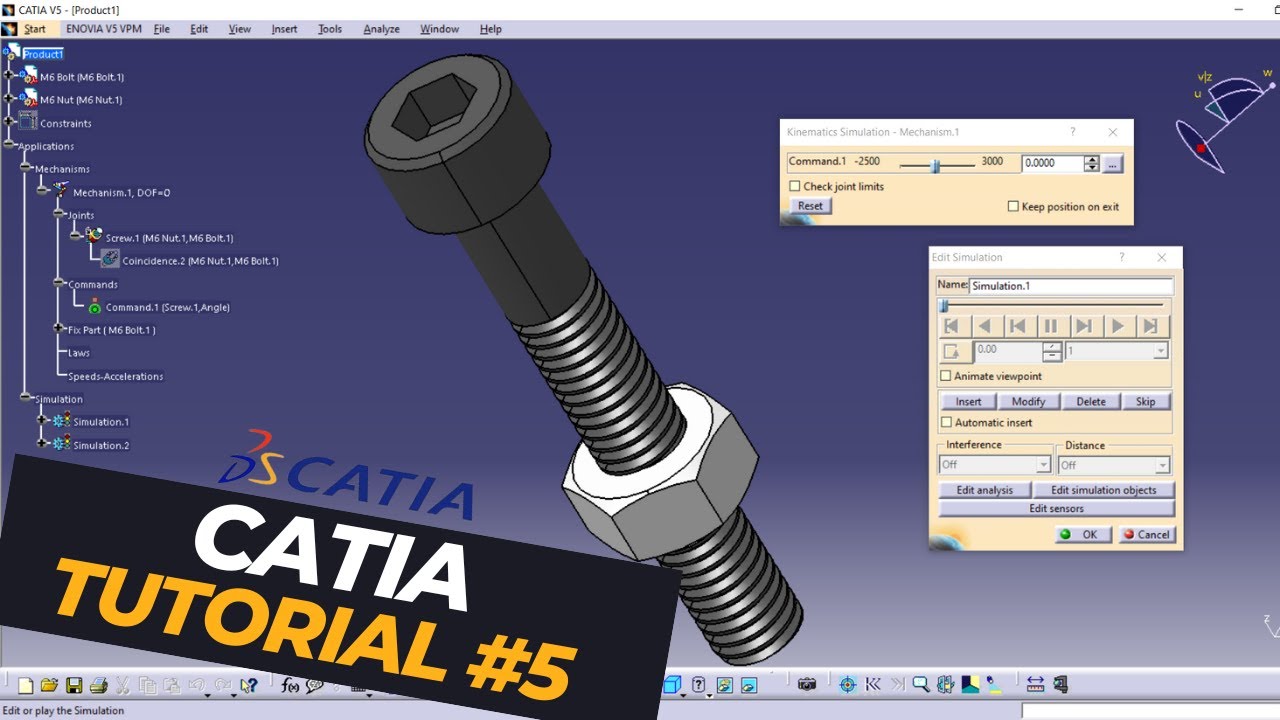Viewport: 1280px width, 720px height.
Task: Open the Start menu
Action: click(35, 29)
